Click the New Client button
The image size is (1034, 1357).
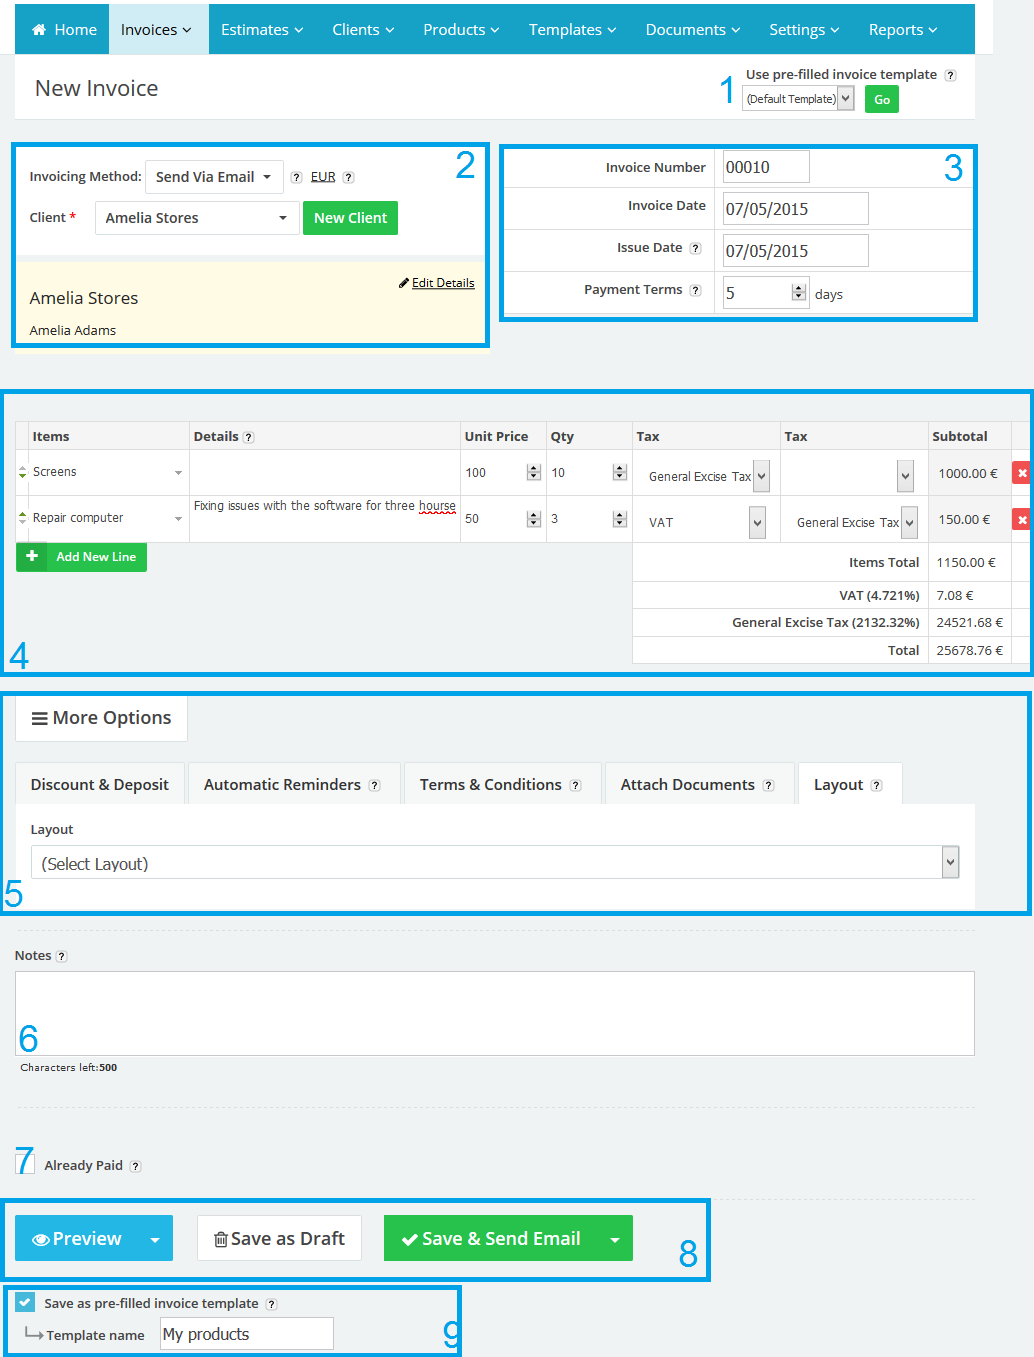pos(350,218)
